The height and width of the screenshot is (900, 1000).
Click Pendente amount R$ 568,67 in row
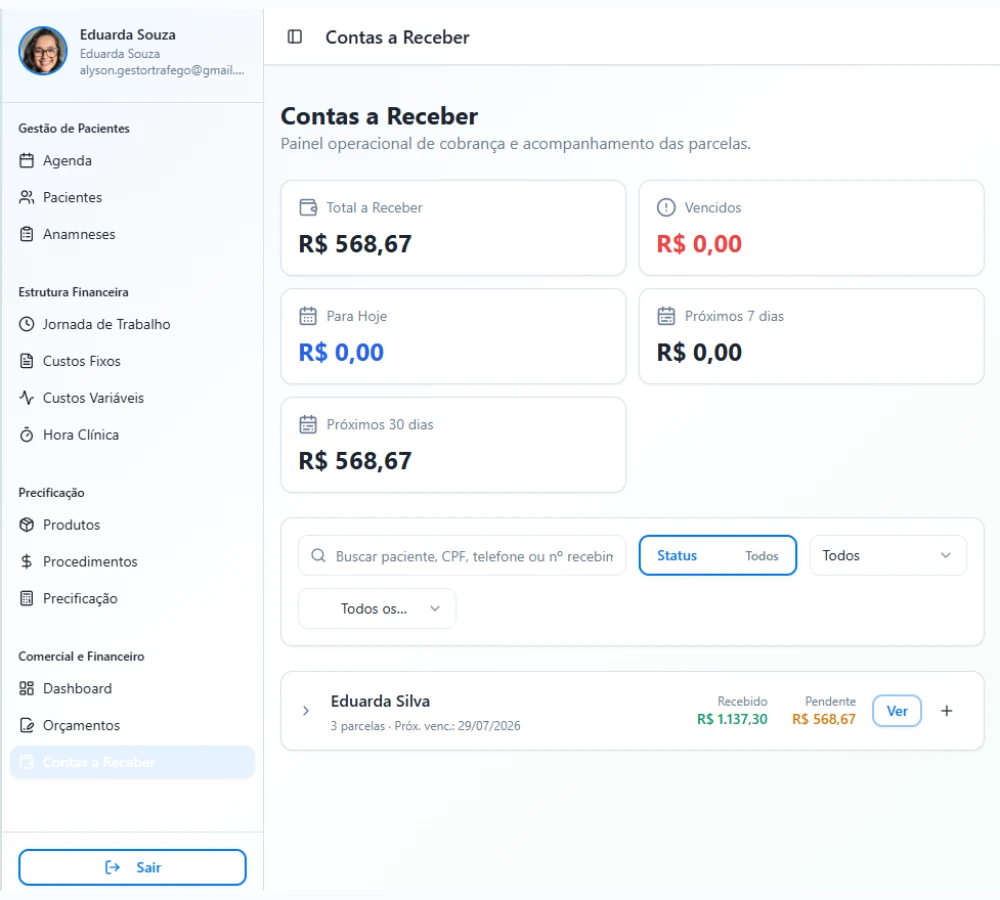pyautogui.click(x=824, y=719)
